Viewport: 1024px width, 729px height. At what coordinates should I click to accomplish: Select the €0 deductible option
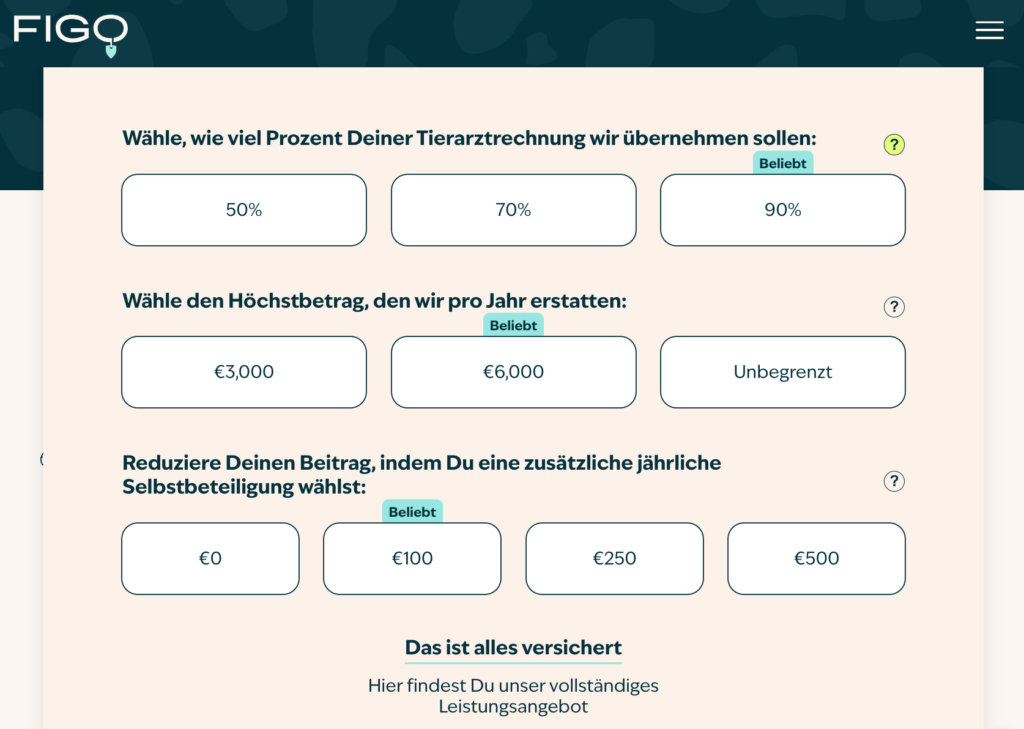[210, 558]
